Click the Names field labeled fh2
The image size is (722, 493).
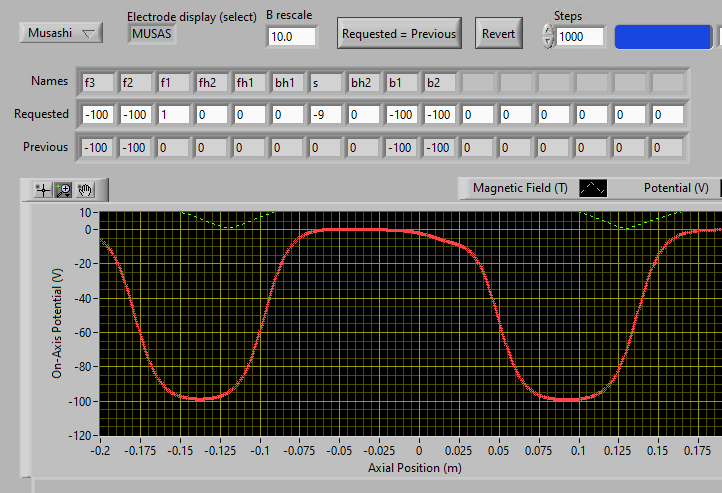211,83
